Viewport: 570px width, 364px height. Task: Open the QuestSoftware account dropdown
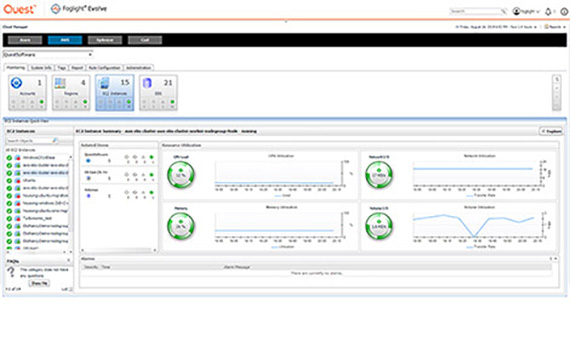point(48,55)
